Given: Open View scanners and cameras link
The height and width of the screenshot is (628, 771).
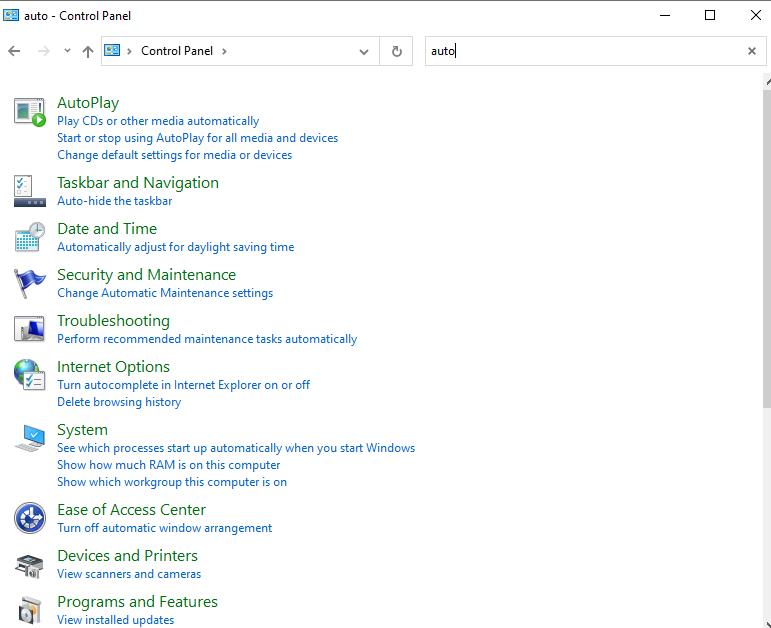Looking at the screenshot, I should pyautogui.click(x=129, y=574).
